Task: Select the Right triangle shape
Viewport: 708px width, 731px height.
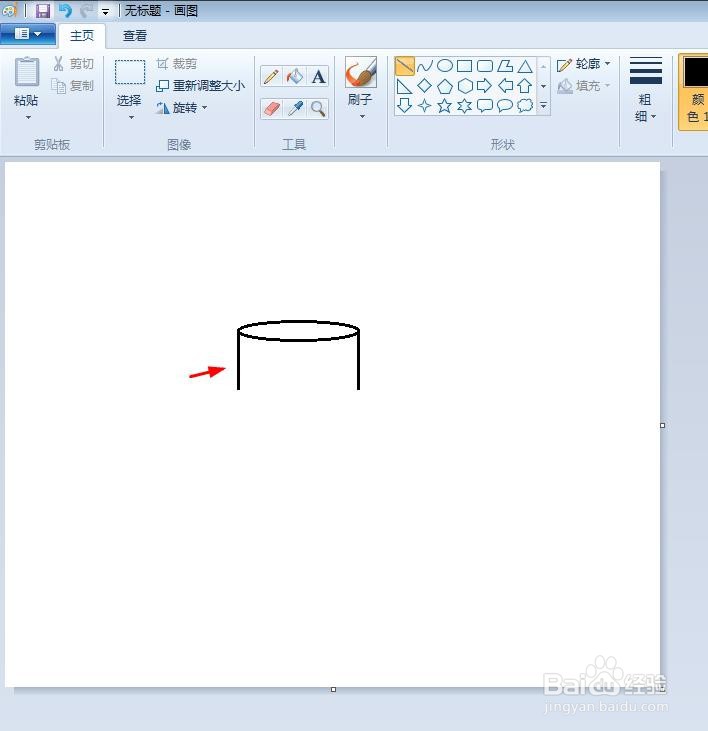Action: pos(405,86)
